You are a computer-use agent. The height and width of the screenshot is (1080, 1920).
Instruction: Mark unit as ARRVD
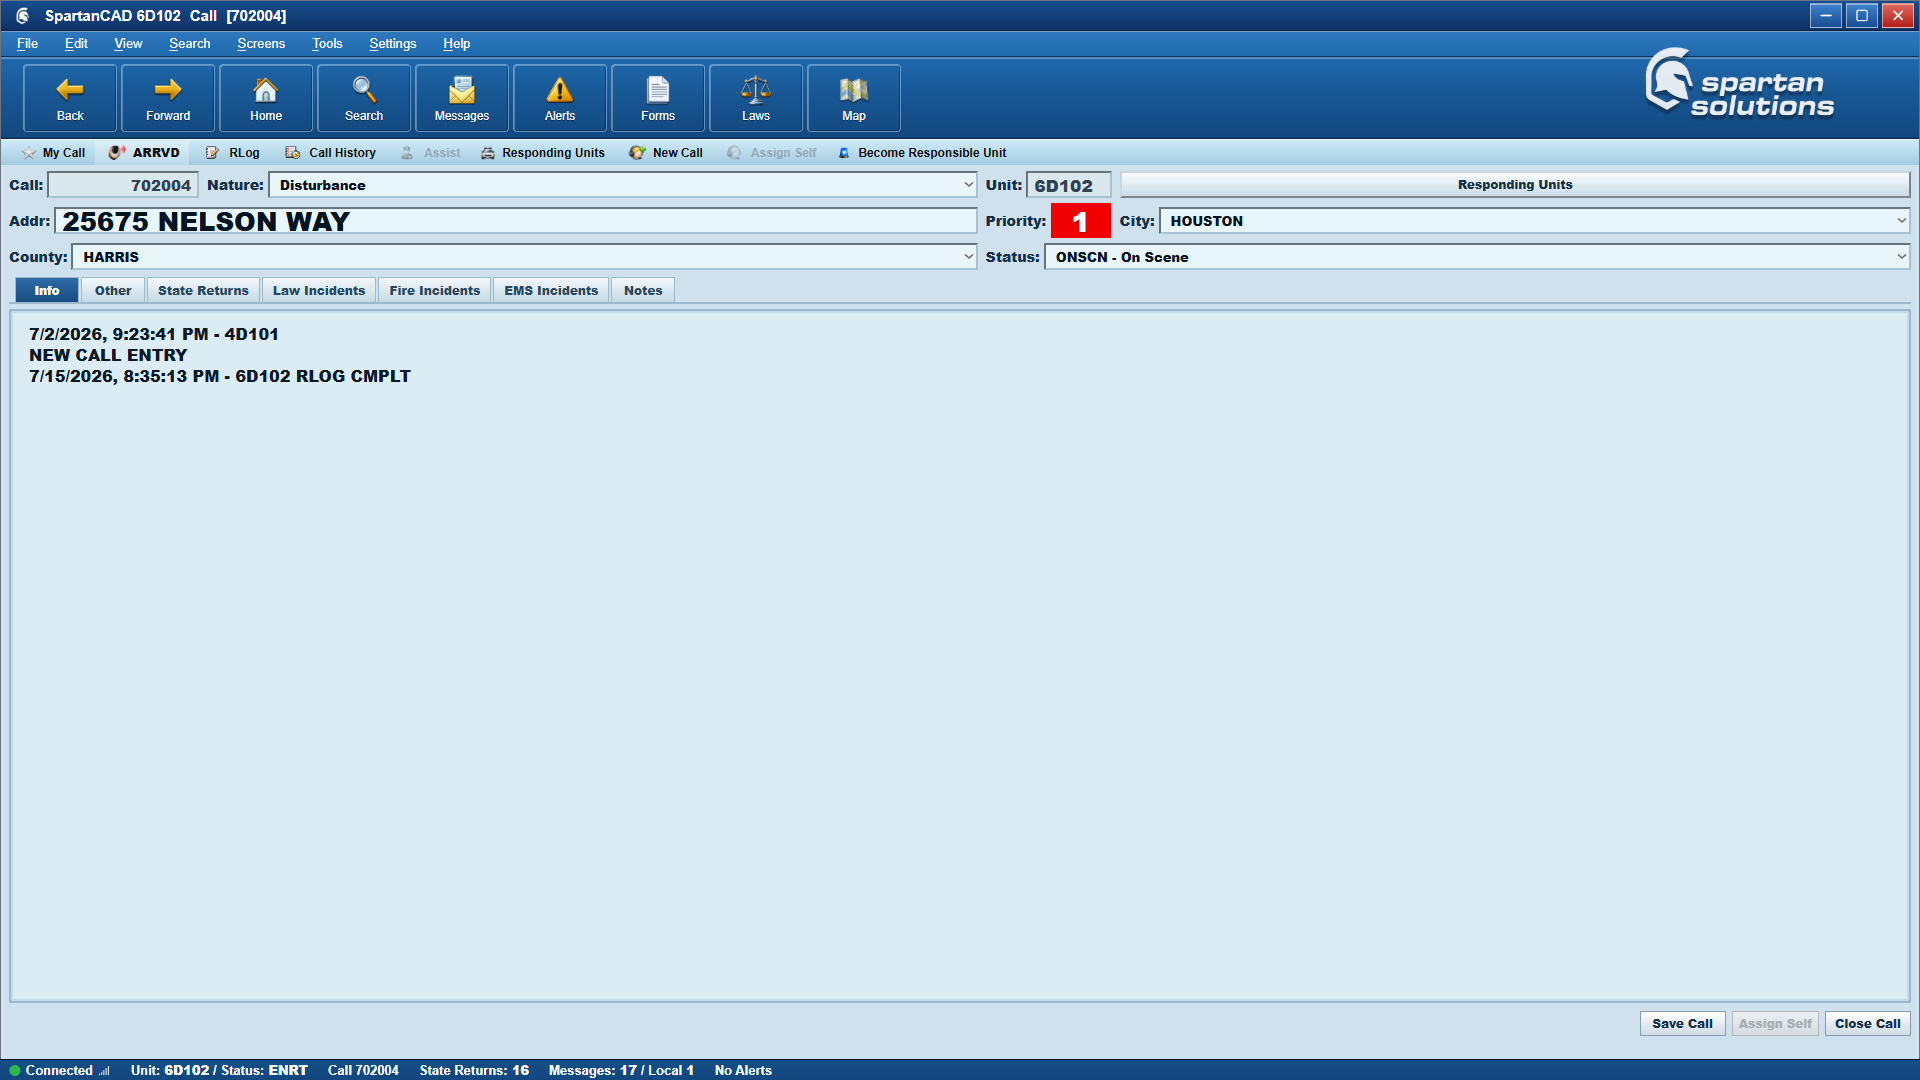click(145, 153)
